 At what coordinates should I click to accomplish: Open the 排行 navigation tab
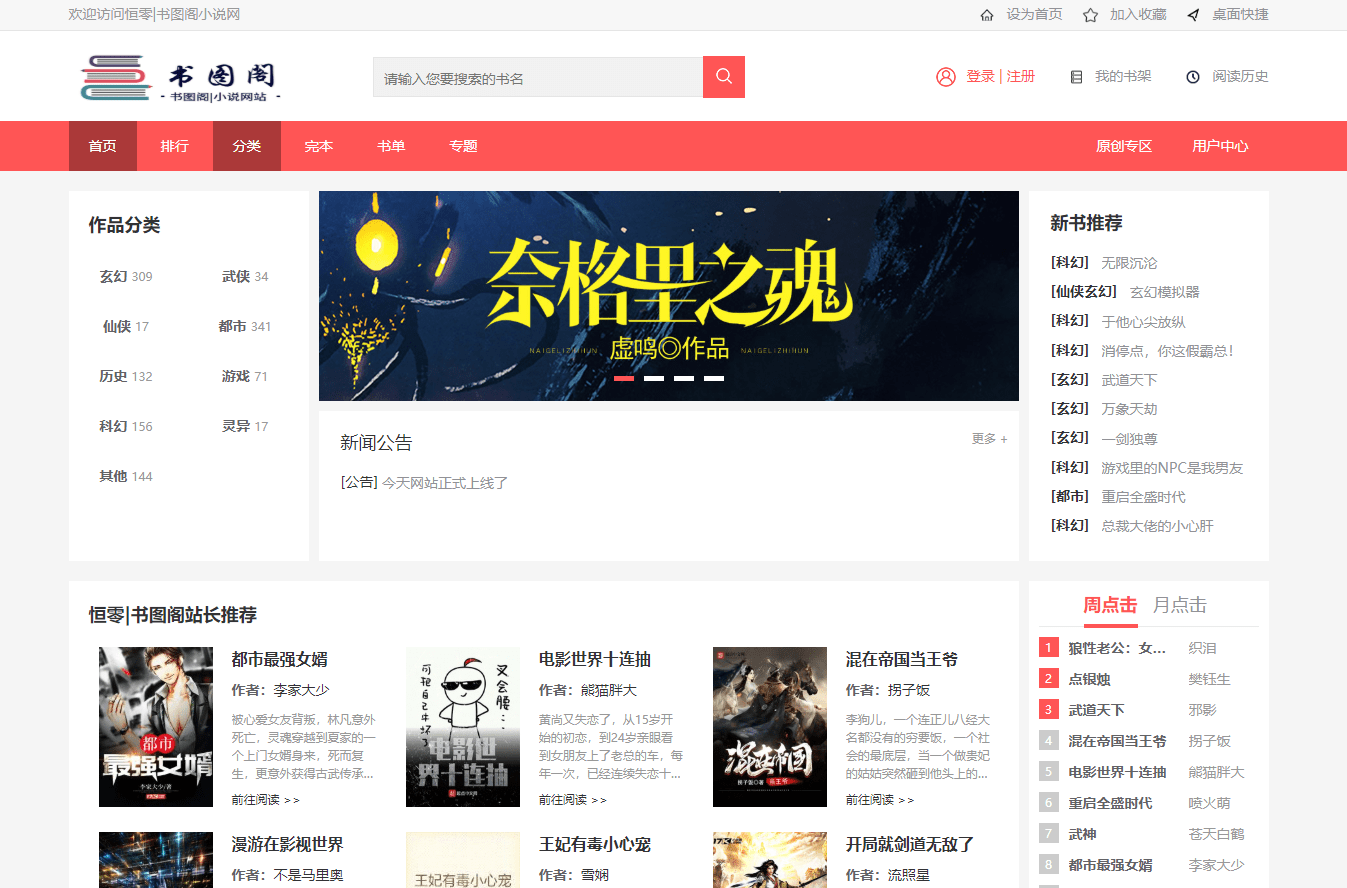click(x=174, y=146)
